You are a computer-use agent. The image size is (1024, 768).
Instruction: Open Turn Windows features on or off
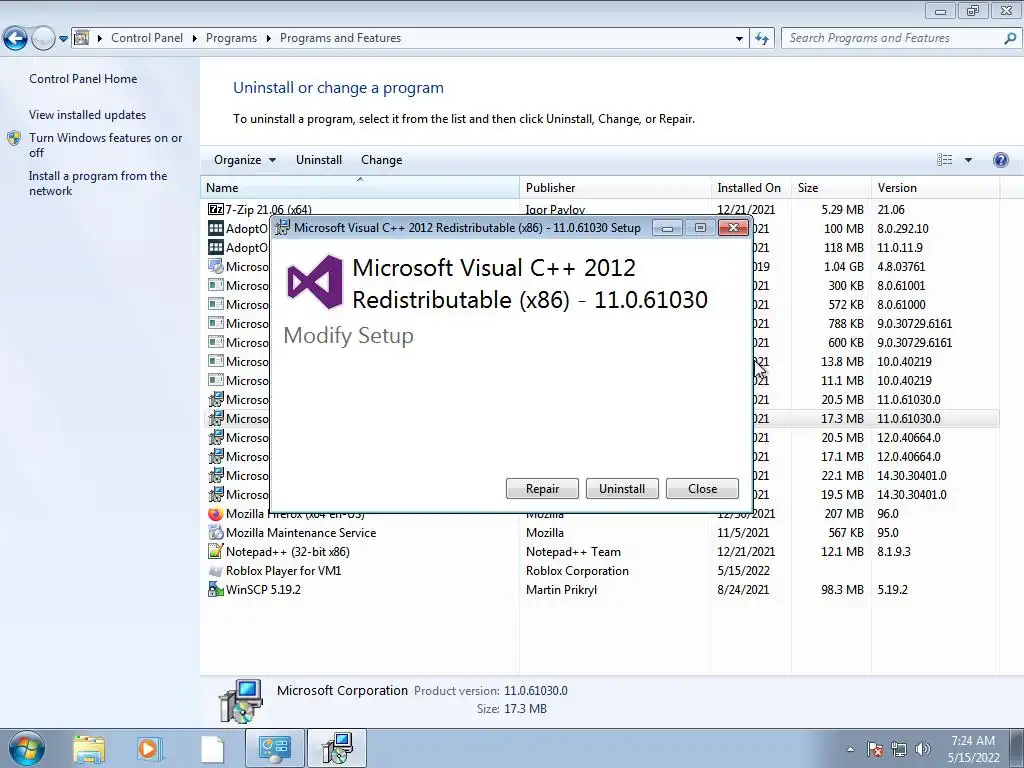point(106,145)
